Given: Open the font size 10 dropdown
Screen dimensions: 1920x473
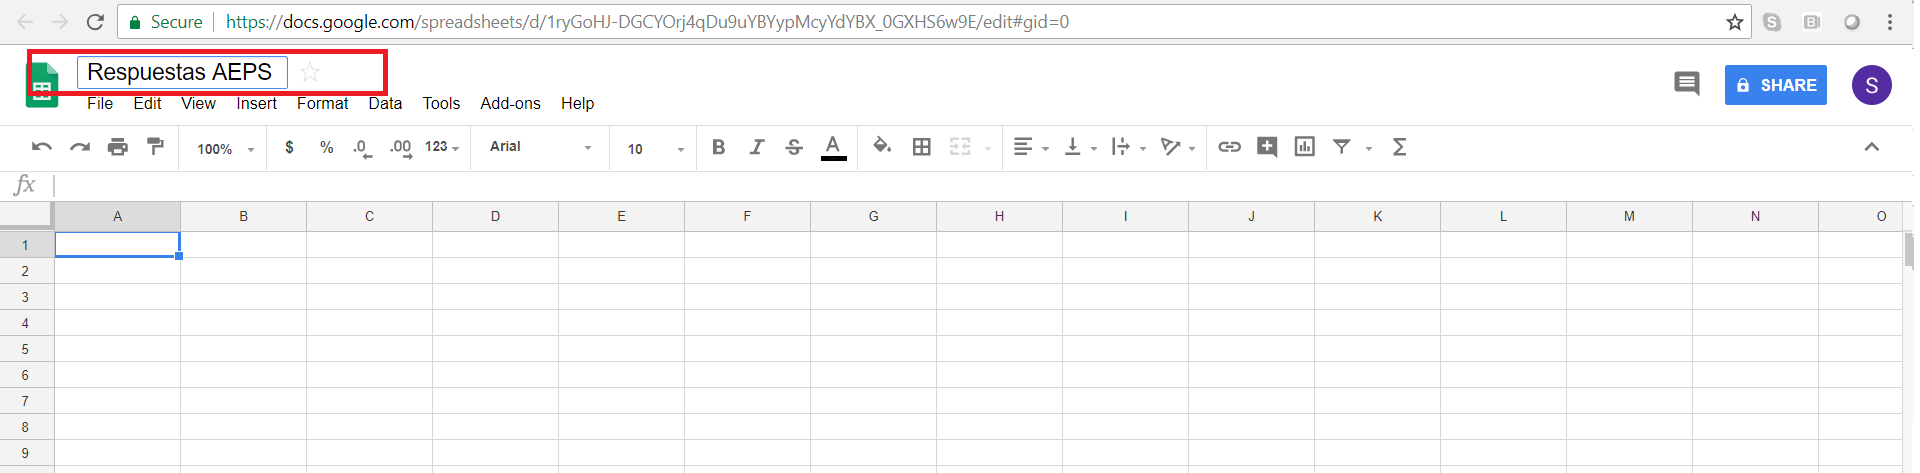Looking at the screenshot, I should [x=655, y=149].
